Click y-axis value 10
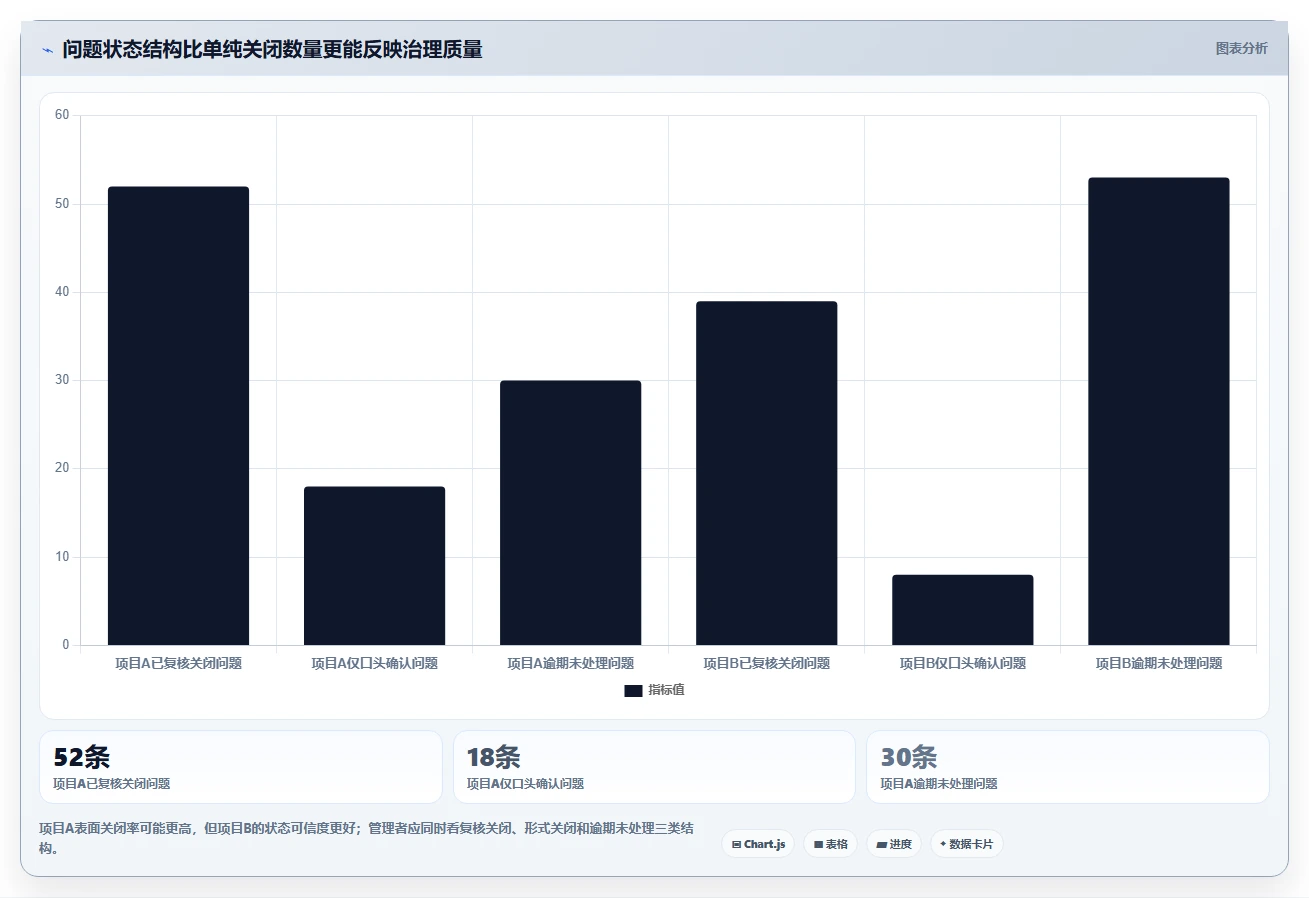 [x=62, y=557]
